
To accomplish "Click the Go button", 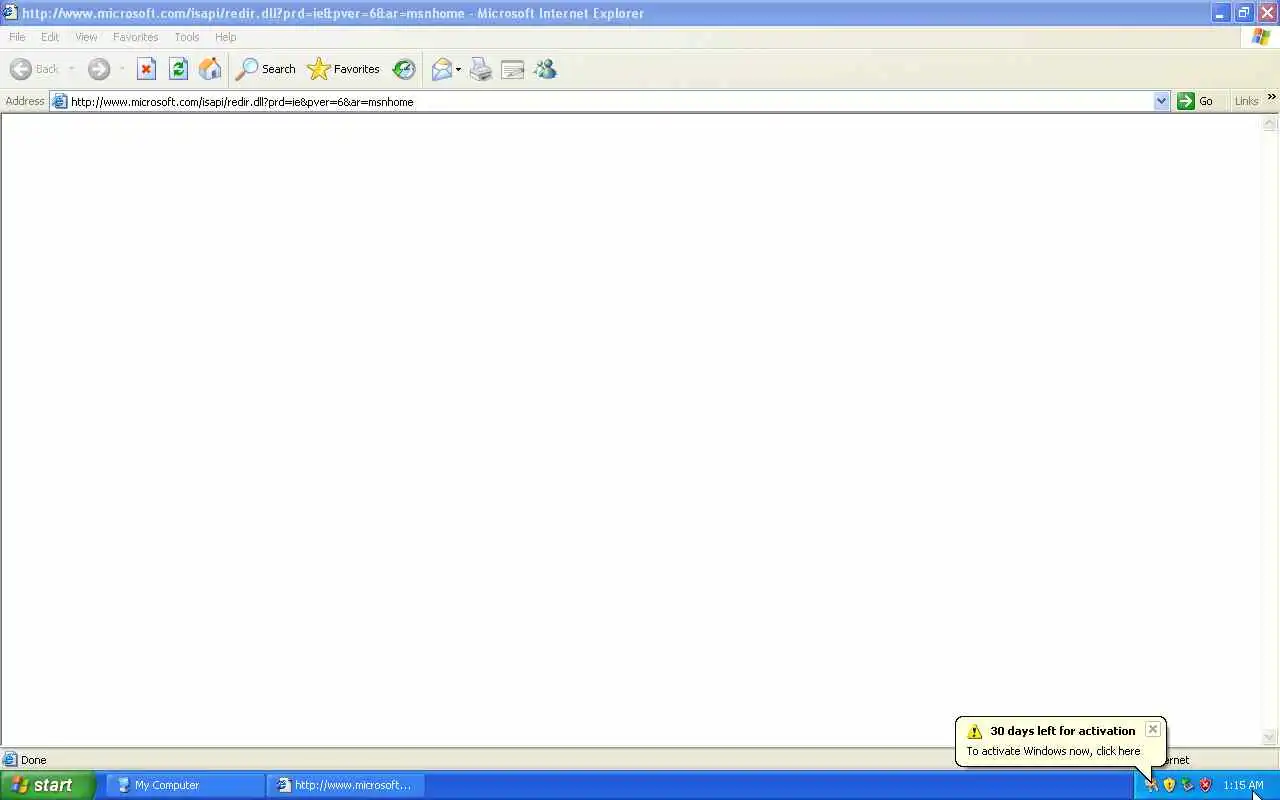I will 1196,101.
